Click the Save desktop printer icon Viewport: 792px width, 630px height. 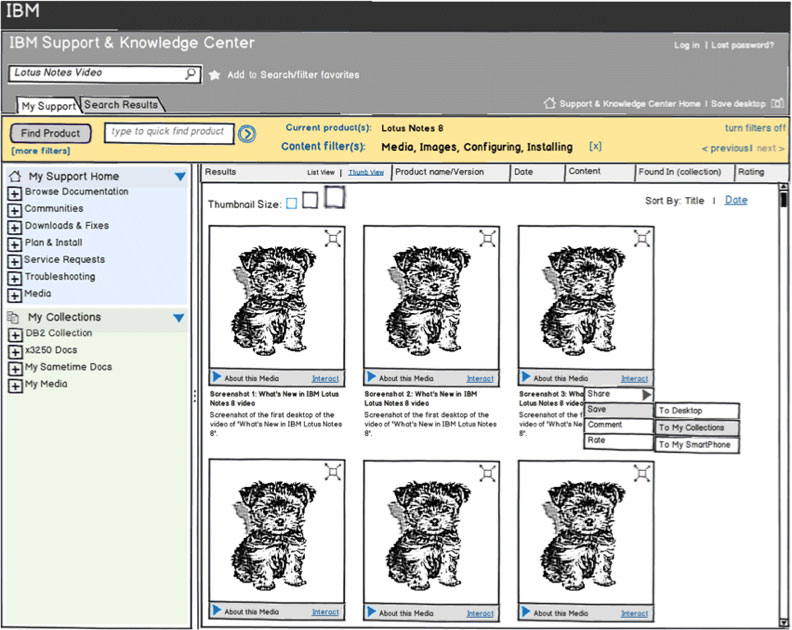point(776,103)
